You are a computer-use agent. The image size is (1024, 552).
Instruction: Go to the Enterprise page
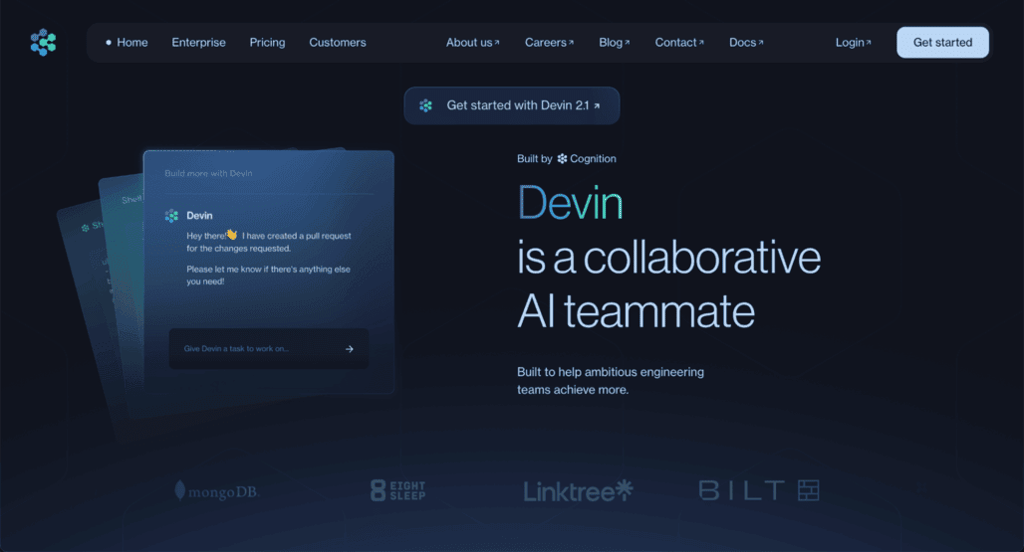tap(199, 42)
